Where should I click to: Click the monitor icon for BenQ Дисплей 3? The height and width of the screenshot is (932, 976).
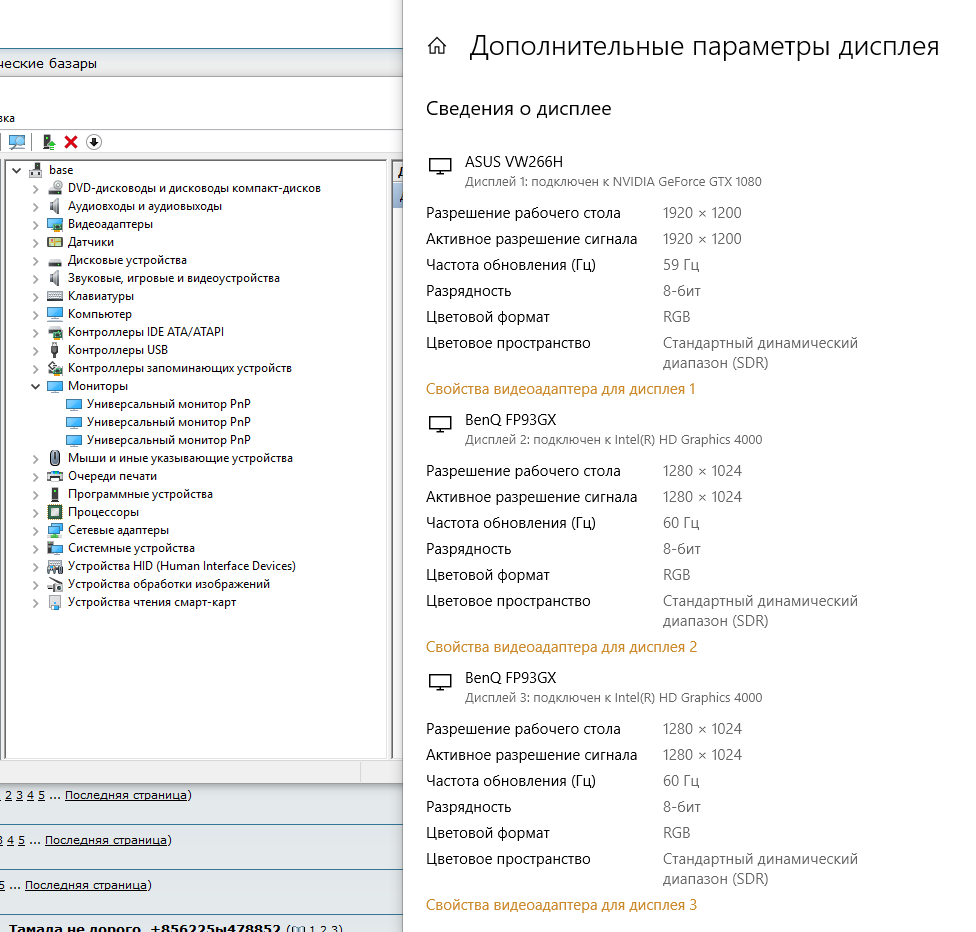click(440, 682)
